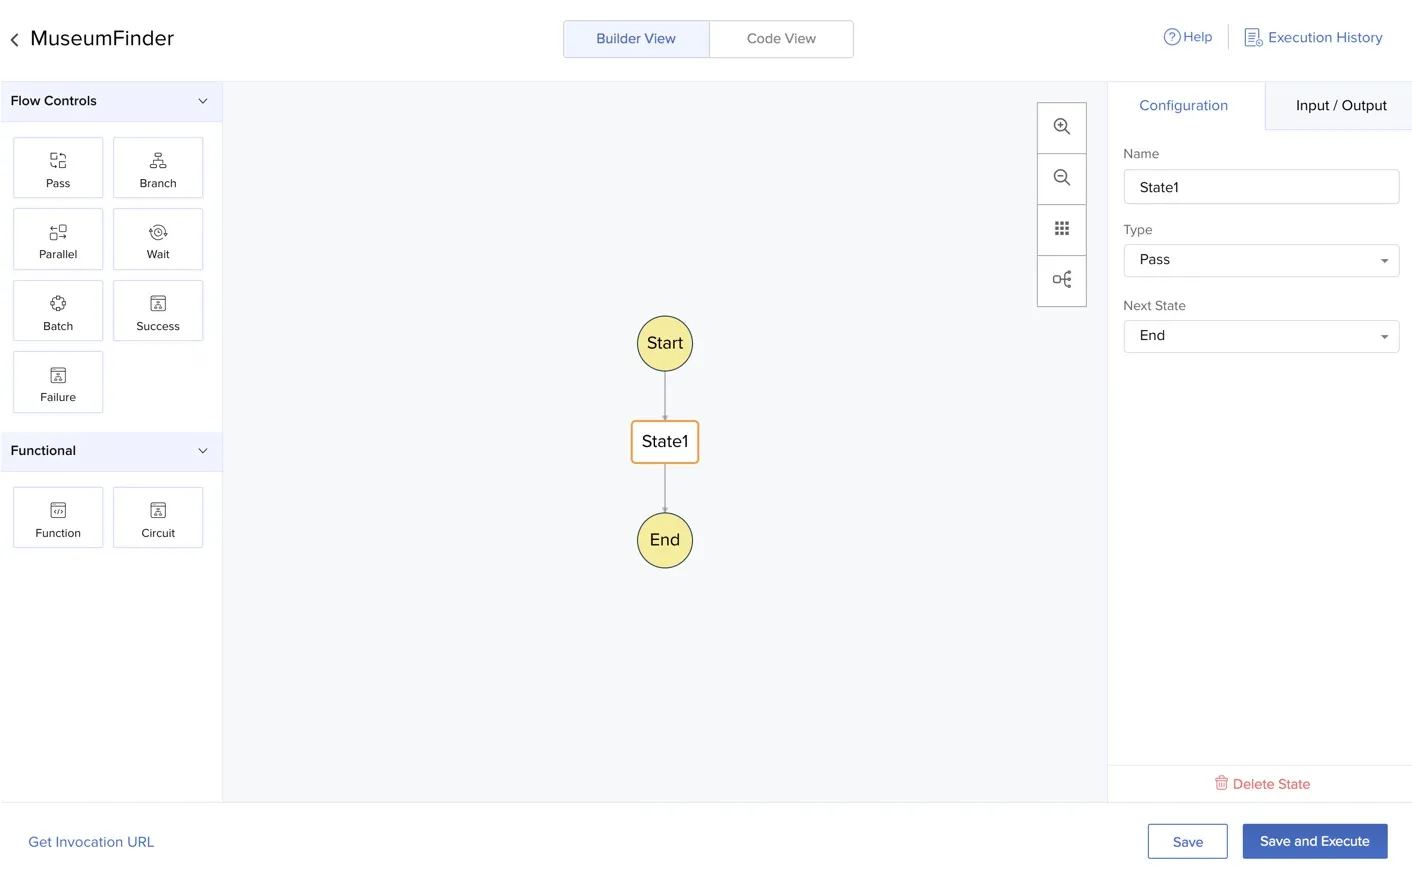Open the Next State dropdown
Screen dimensions: 1412x877
click(x=1260, y=336)
